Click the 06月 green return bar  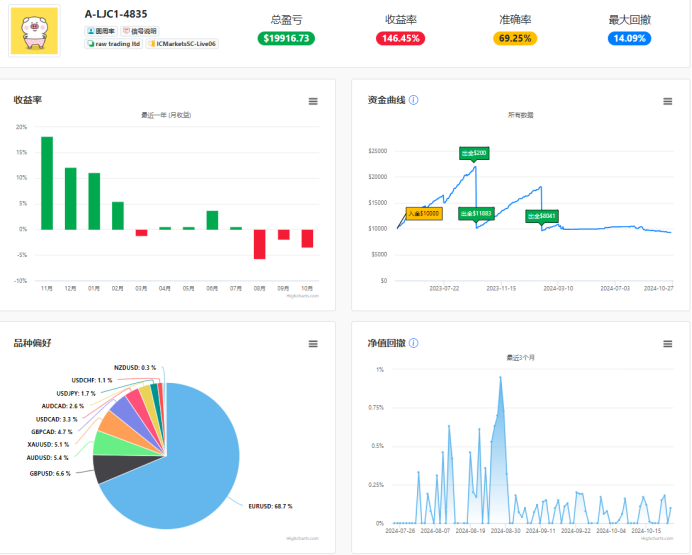(212, 220)
